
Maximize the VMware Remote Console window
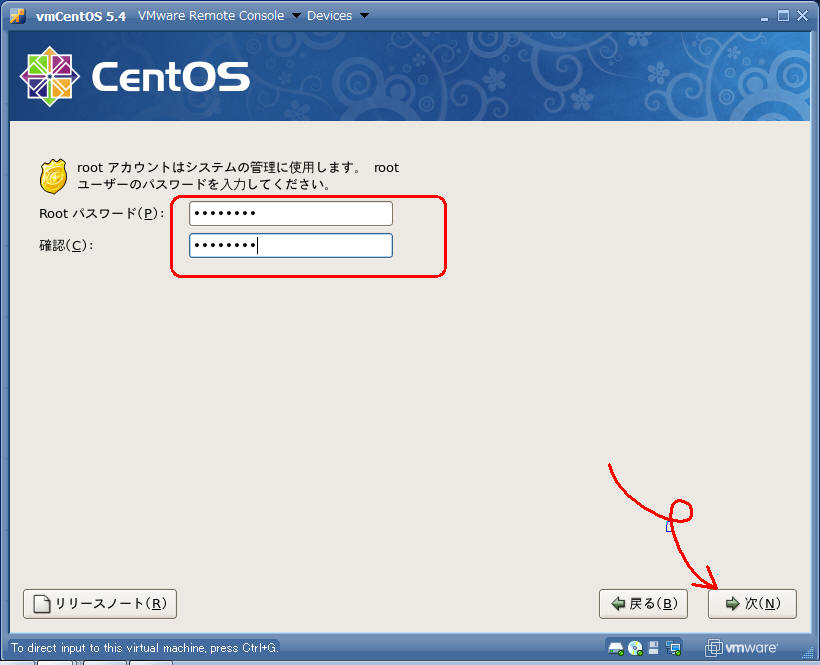coord(783,16)
